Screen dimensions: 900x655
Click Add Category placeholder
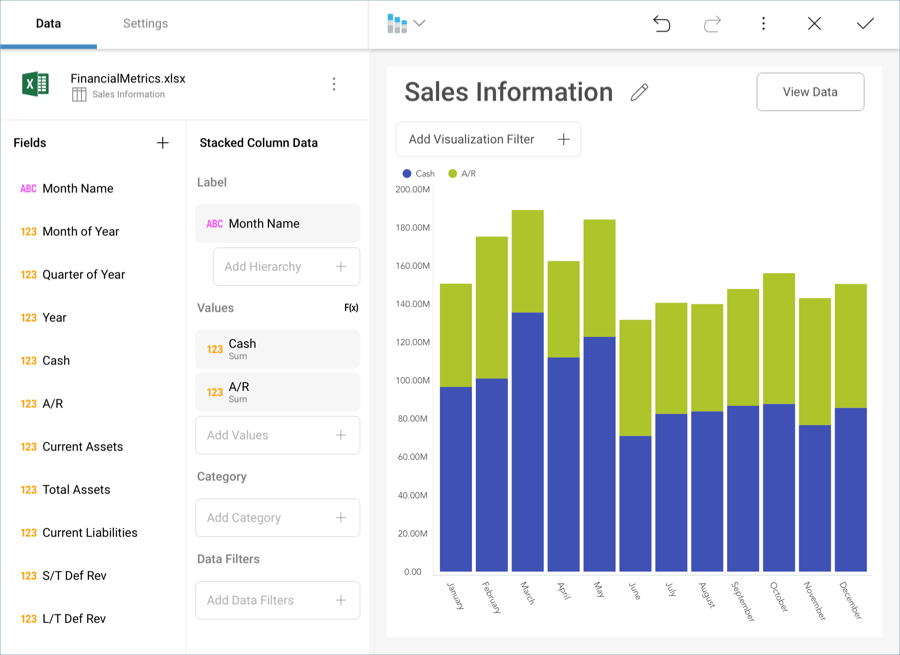coord(277,518)
